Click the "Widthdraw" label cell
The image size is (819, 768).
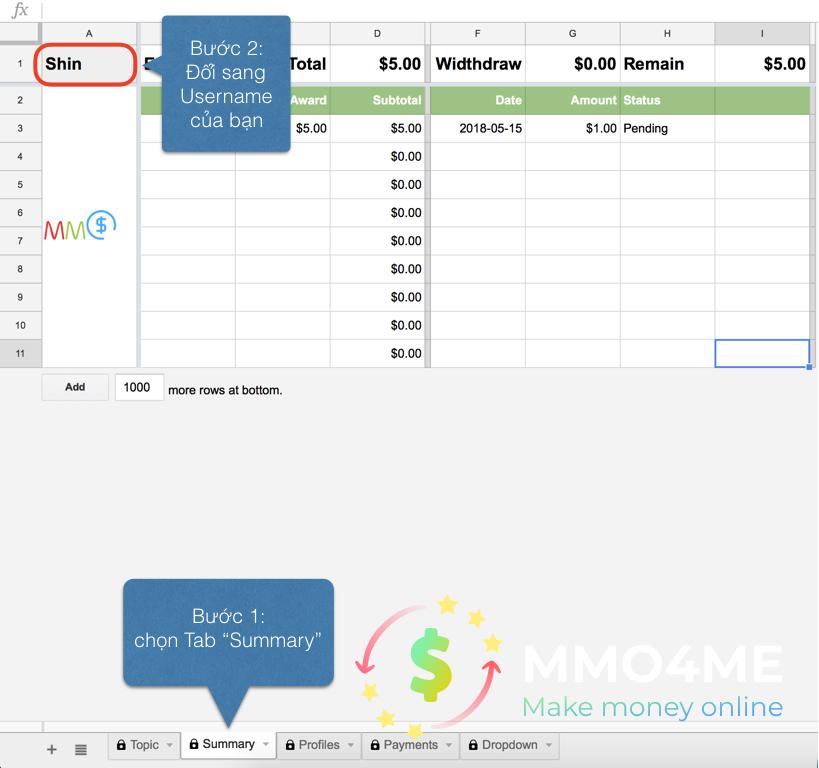click(x=477, y=64)
